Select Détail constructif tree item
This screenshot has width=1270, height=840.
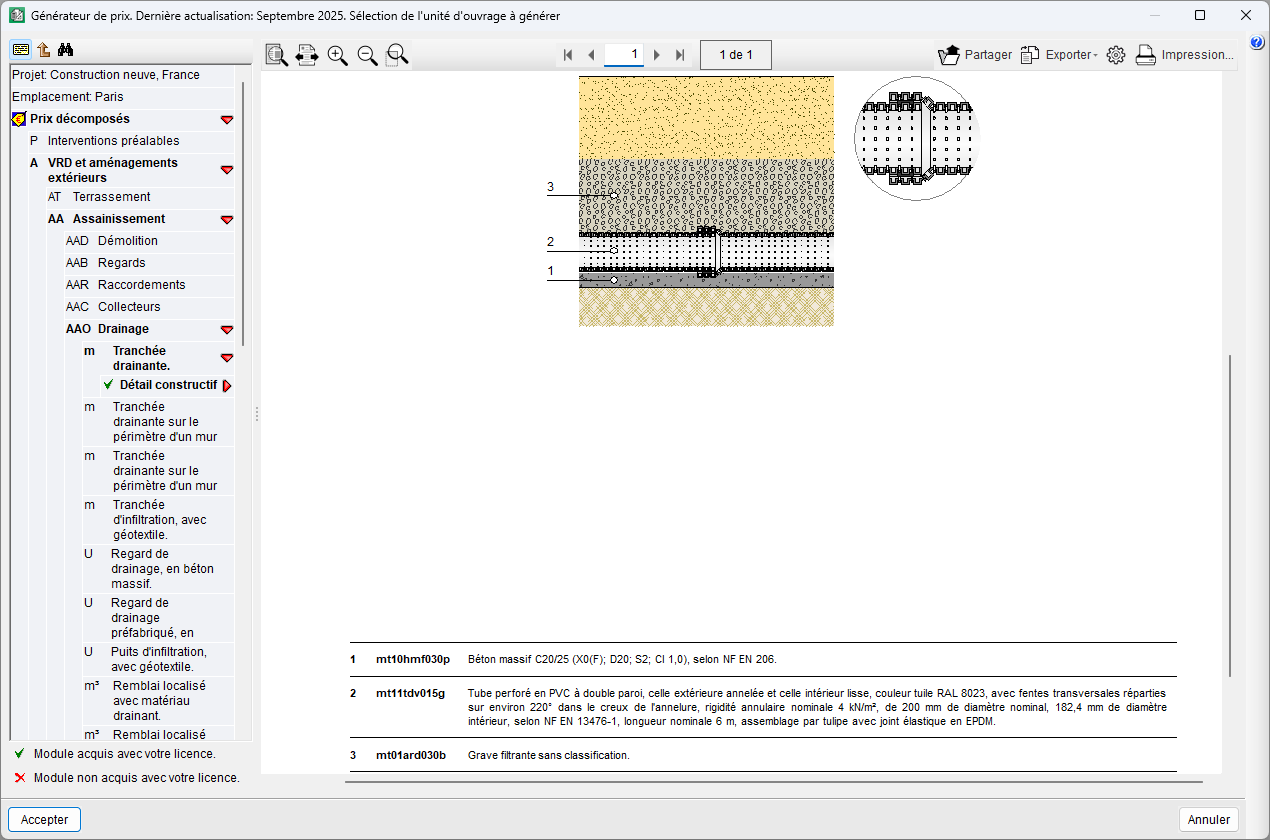pos(167,385)
